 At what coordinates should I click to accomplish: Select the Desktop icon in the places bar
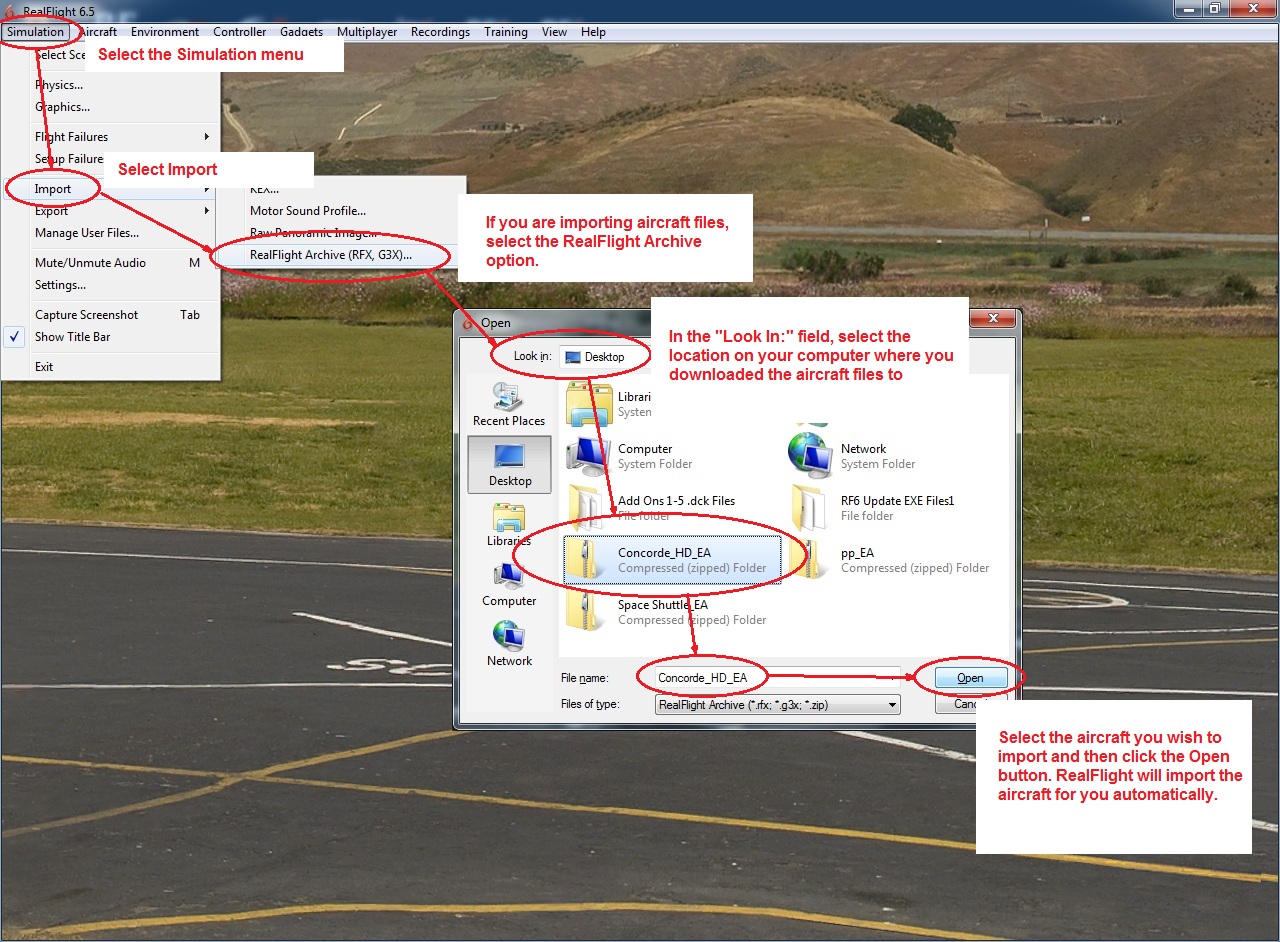[x=509, y=456]
